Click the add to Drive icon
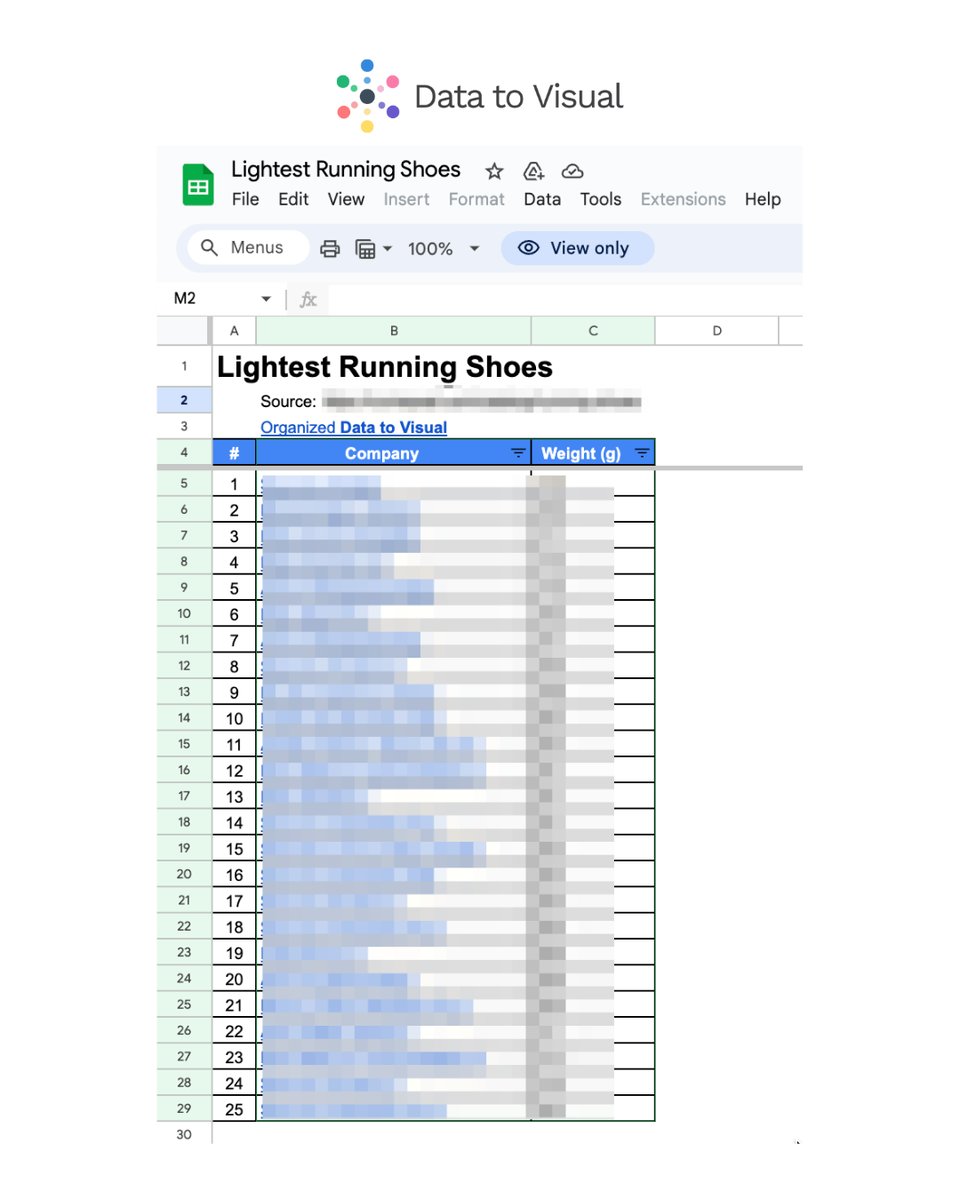 tap(534, 171)
